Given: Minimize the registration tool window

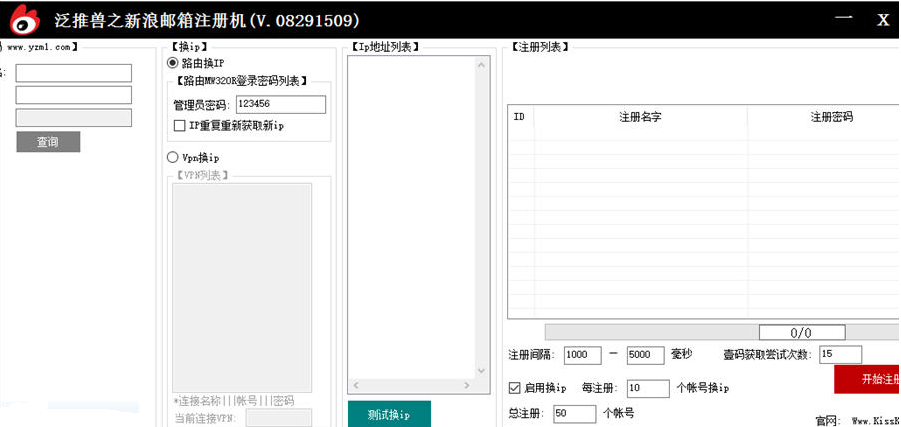Looking at the screenshot, I should point(844,18).
